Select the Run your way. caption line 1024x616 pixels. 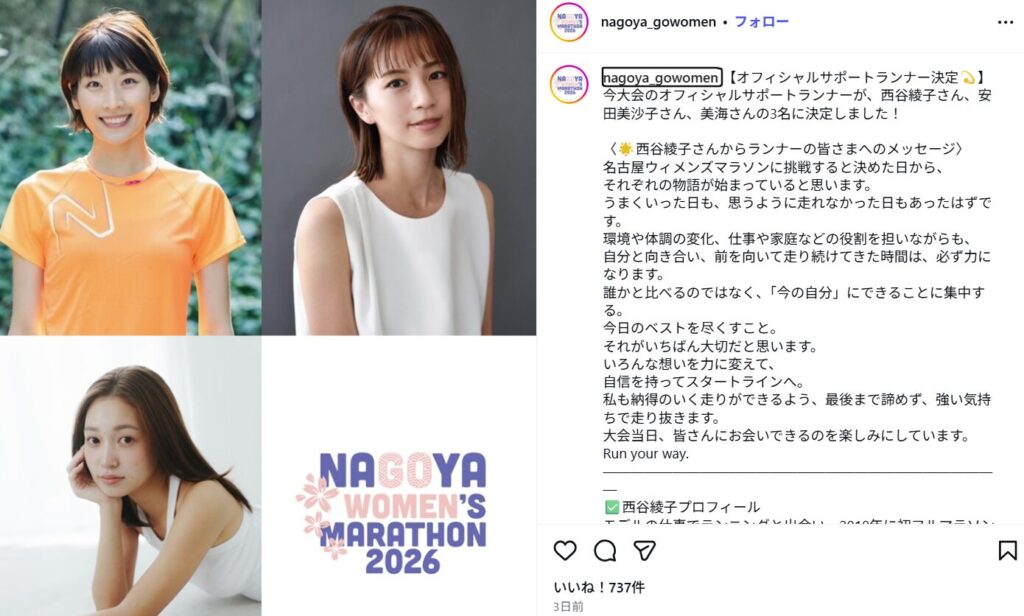[646, 453]
